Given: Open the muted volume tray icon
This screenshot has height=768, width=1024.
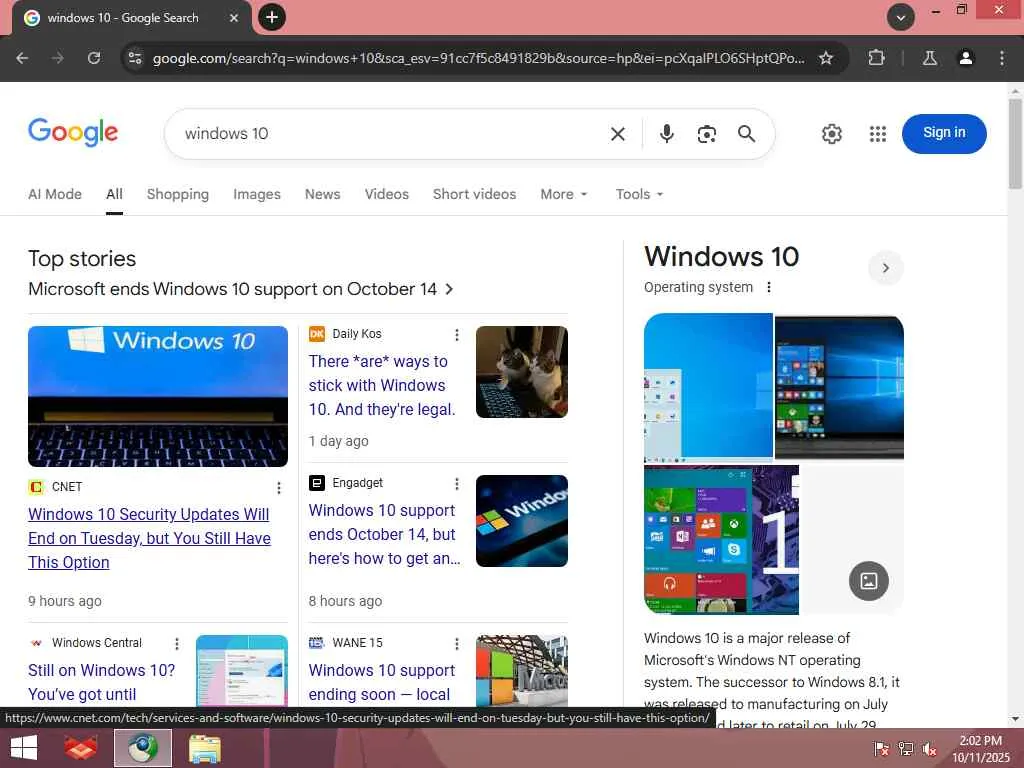Looking at the screenshot, I should (x=930, y=749).
